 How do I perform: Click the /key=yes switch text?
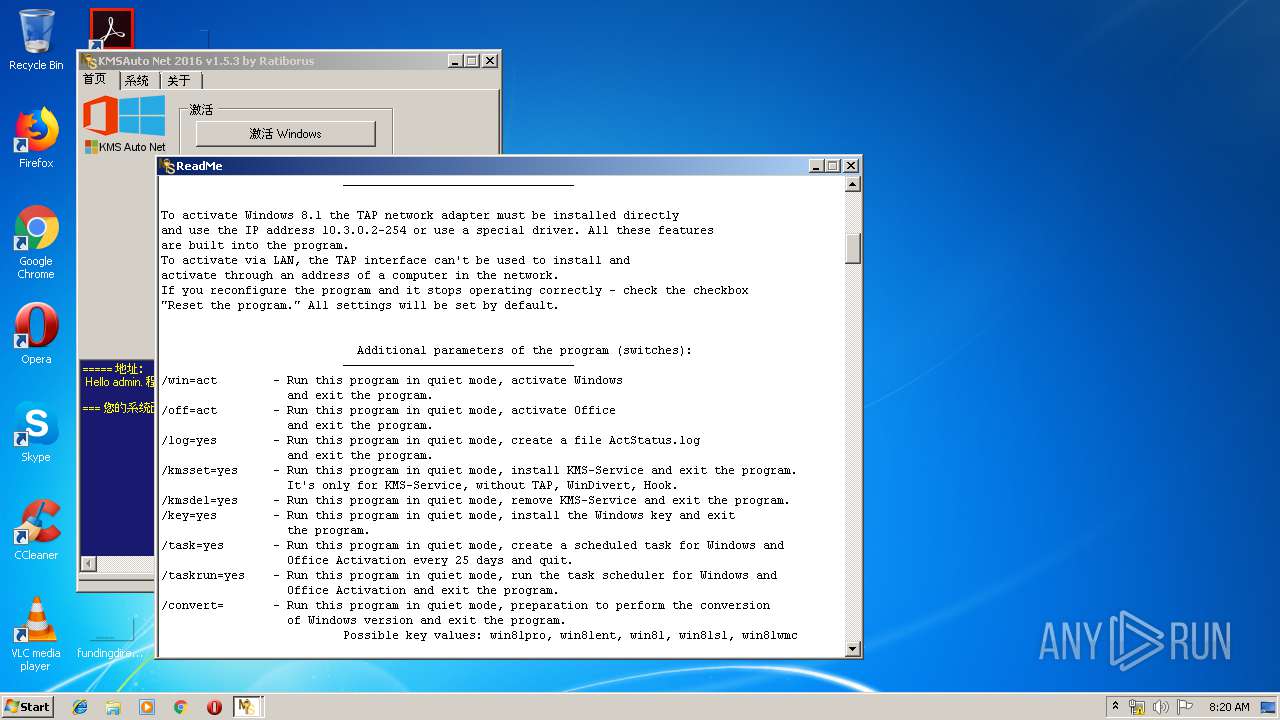coord(189,515)
